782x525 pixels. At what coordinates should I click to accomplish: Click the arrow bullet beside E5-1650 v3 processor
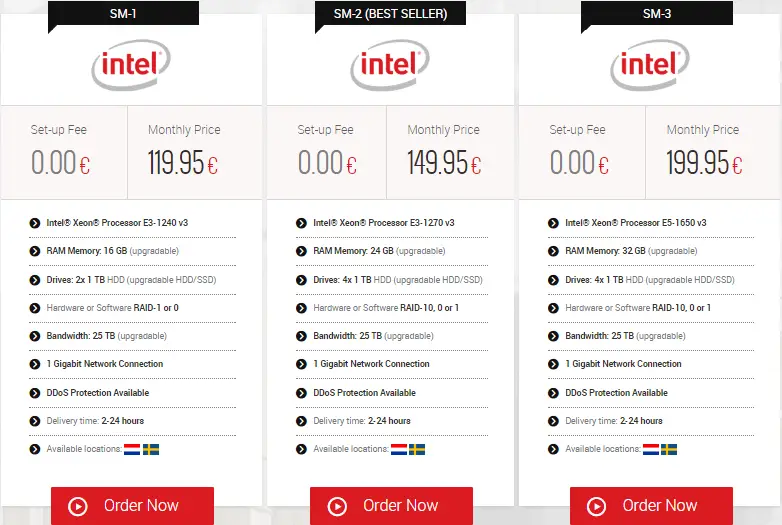(553, 223)
